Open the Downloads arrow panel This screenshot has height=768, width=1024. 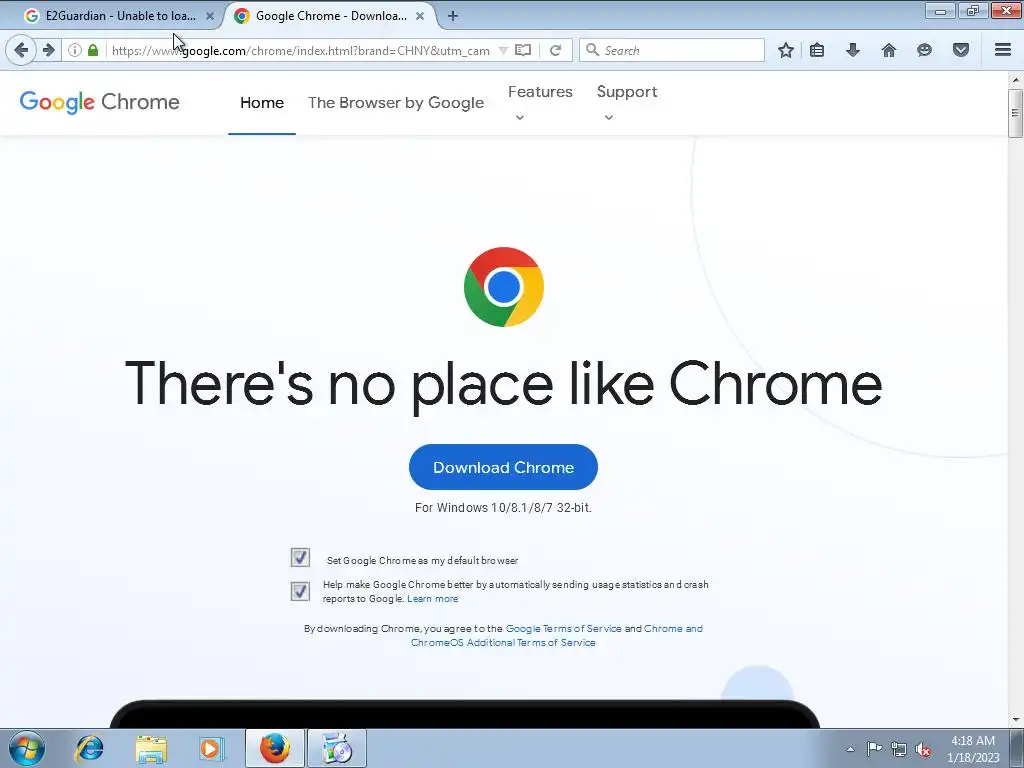(x=853, y=50)
